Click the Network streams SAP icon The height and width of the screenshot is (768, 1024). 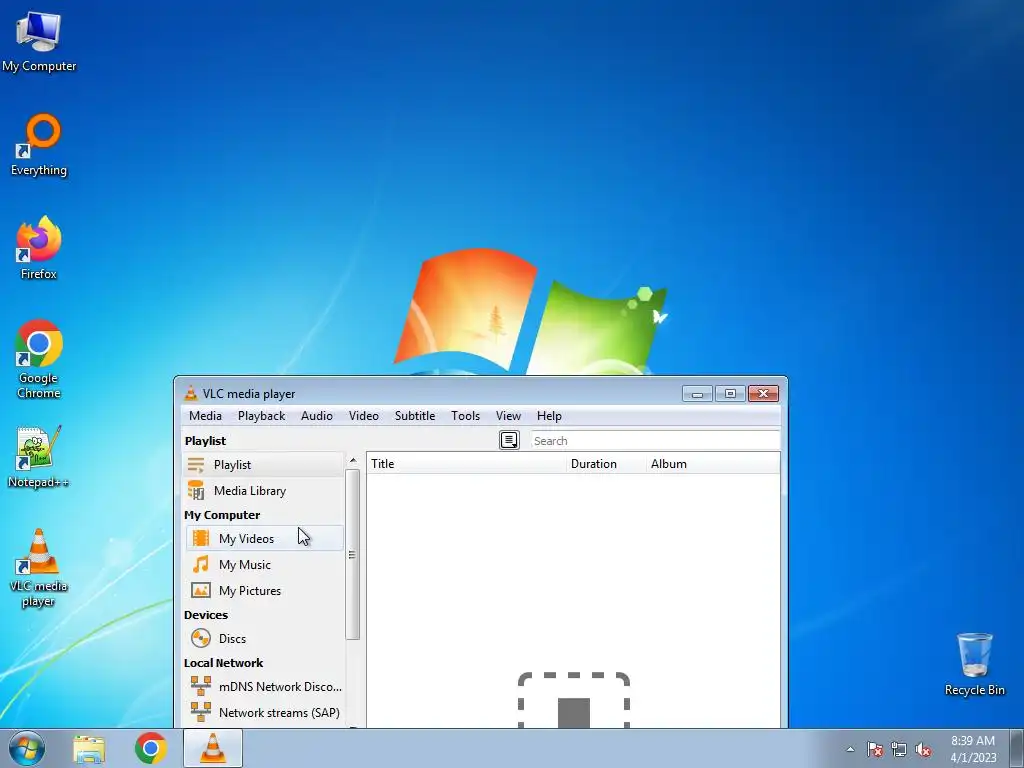click(200, 712)
